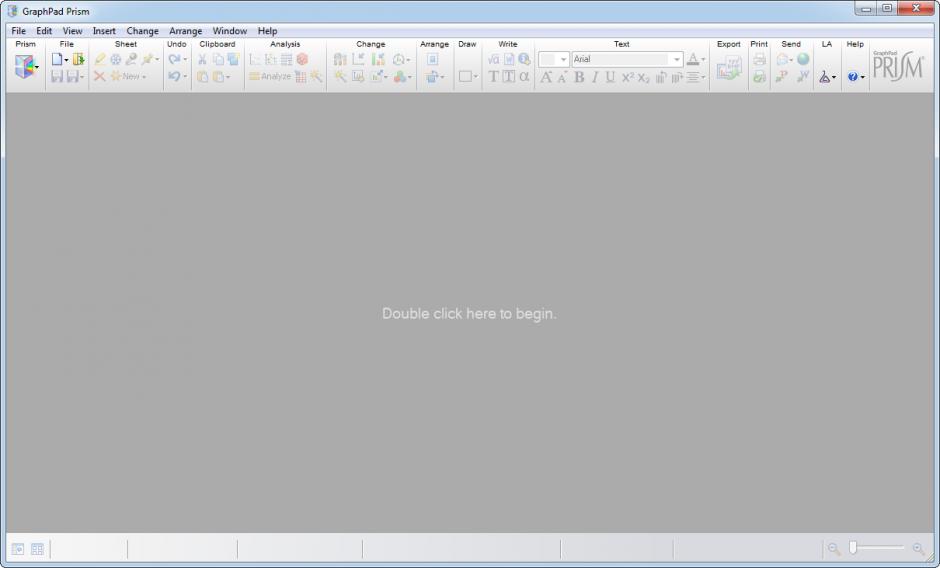Click the zoom slider handle in status bar
The width and height of the screenshot is (940, 568).
[852, 547]
